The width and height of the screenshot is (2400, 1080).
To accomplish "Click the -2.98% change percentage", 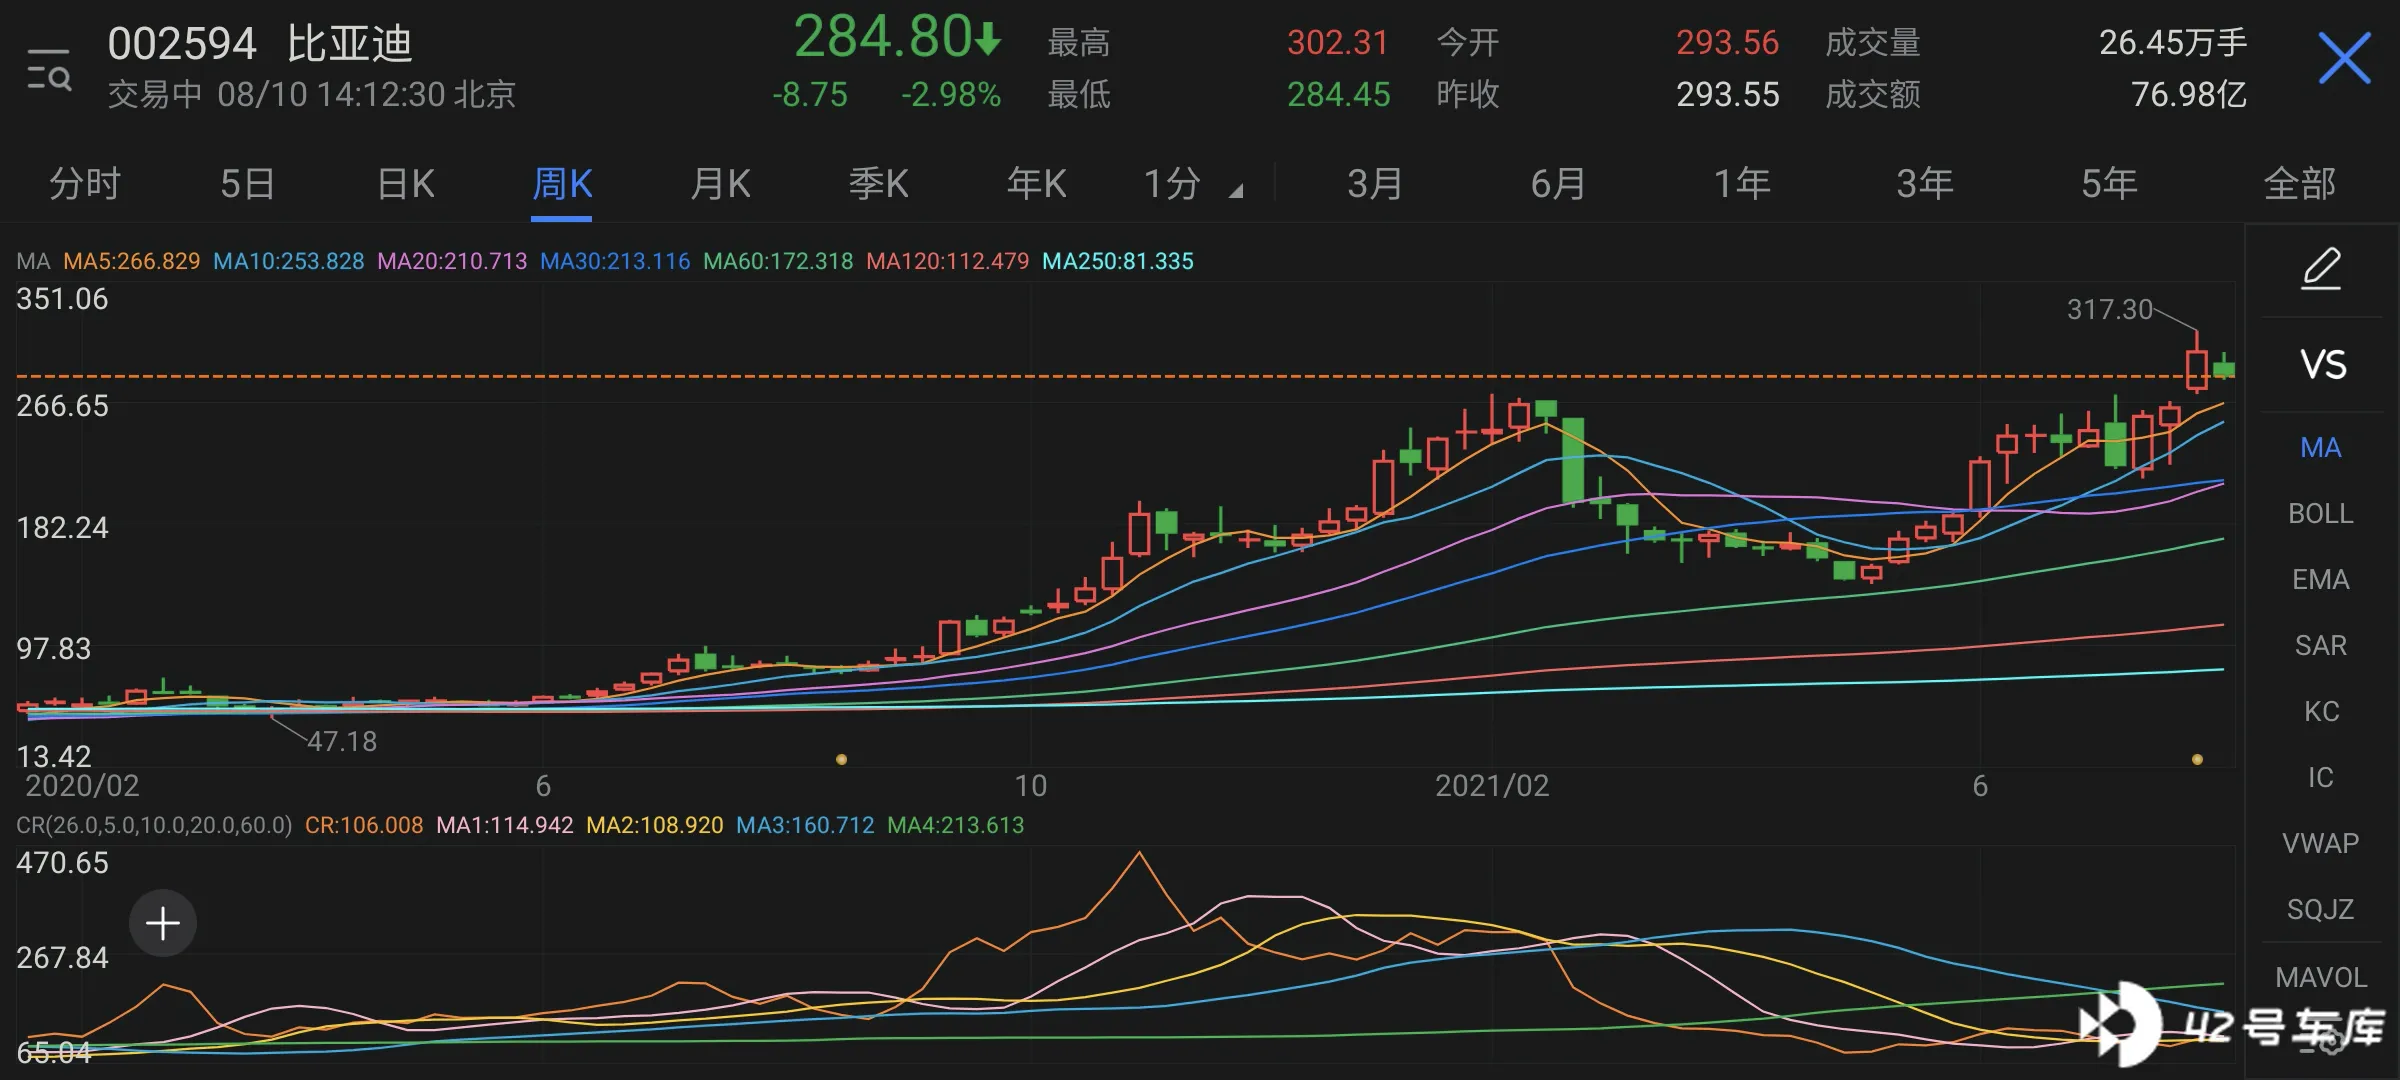I will [x=951, y=94].
